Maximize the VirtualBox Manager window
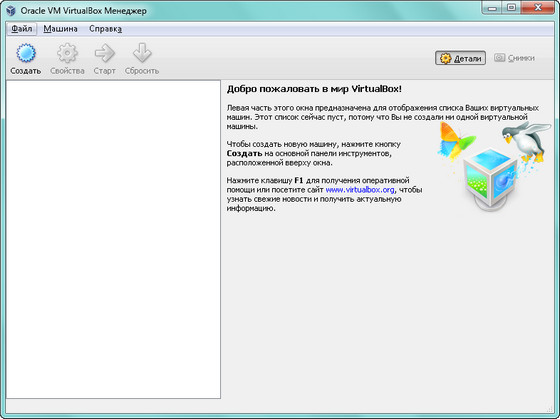560x419 pixels. [512, 8]
